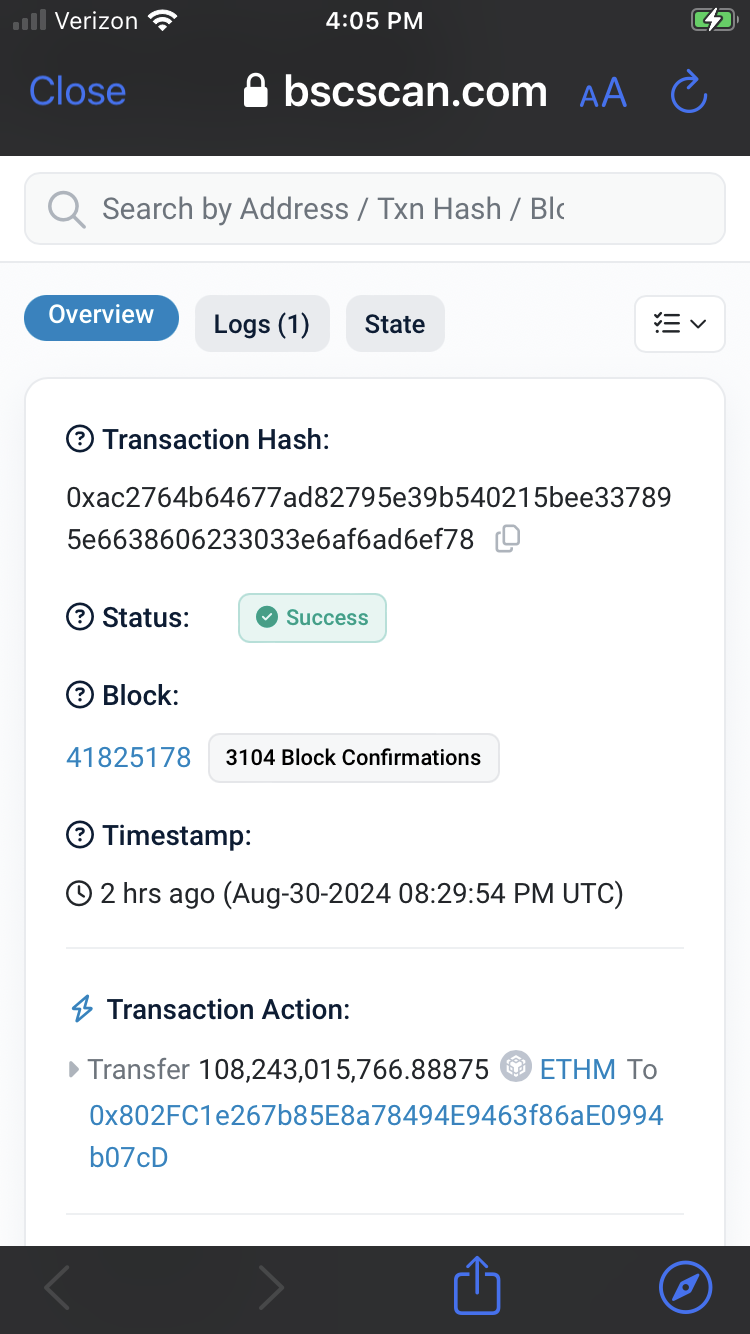
Task: Open the list options dropdown button
Action: click(x=679, y=324)
